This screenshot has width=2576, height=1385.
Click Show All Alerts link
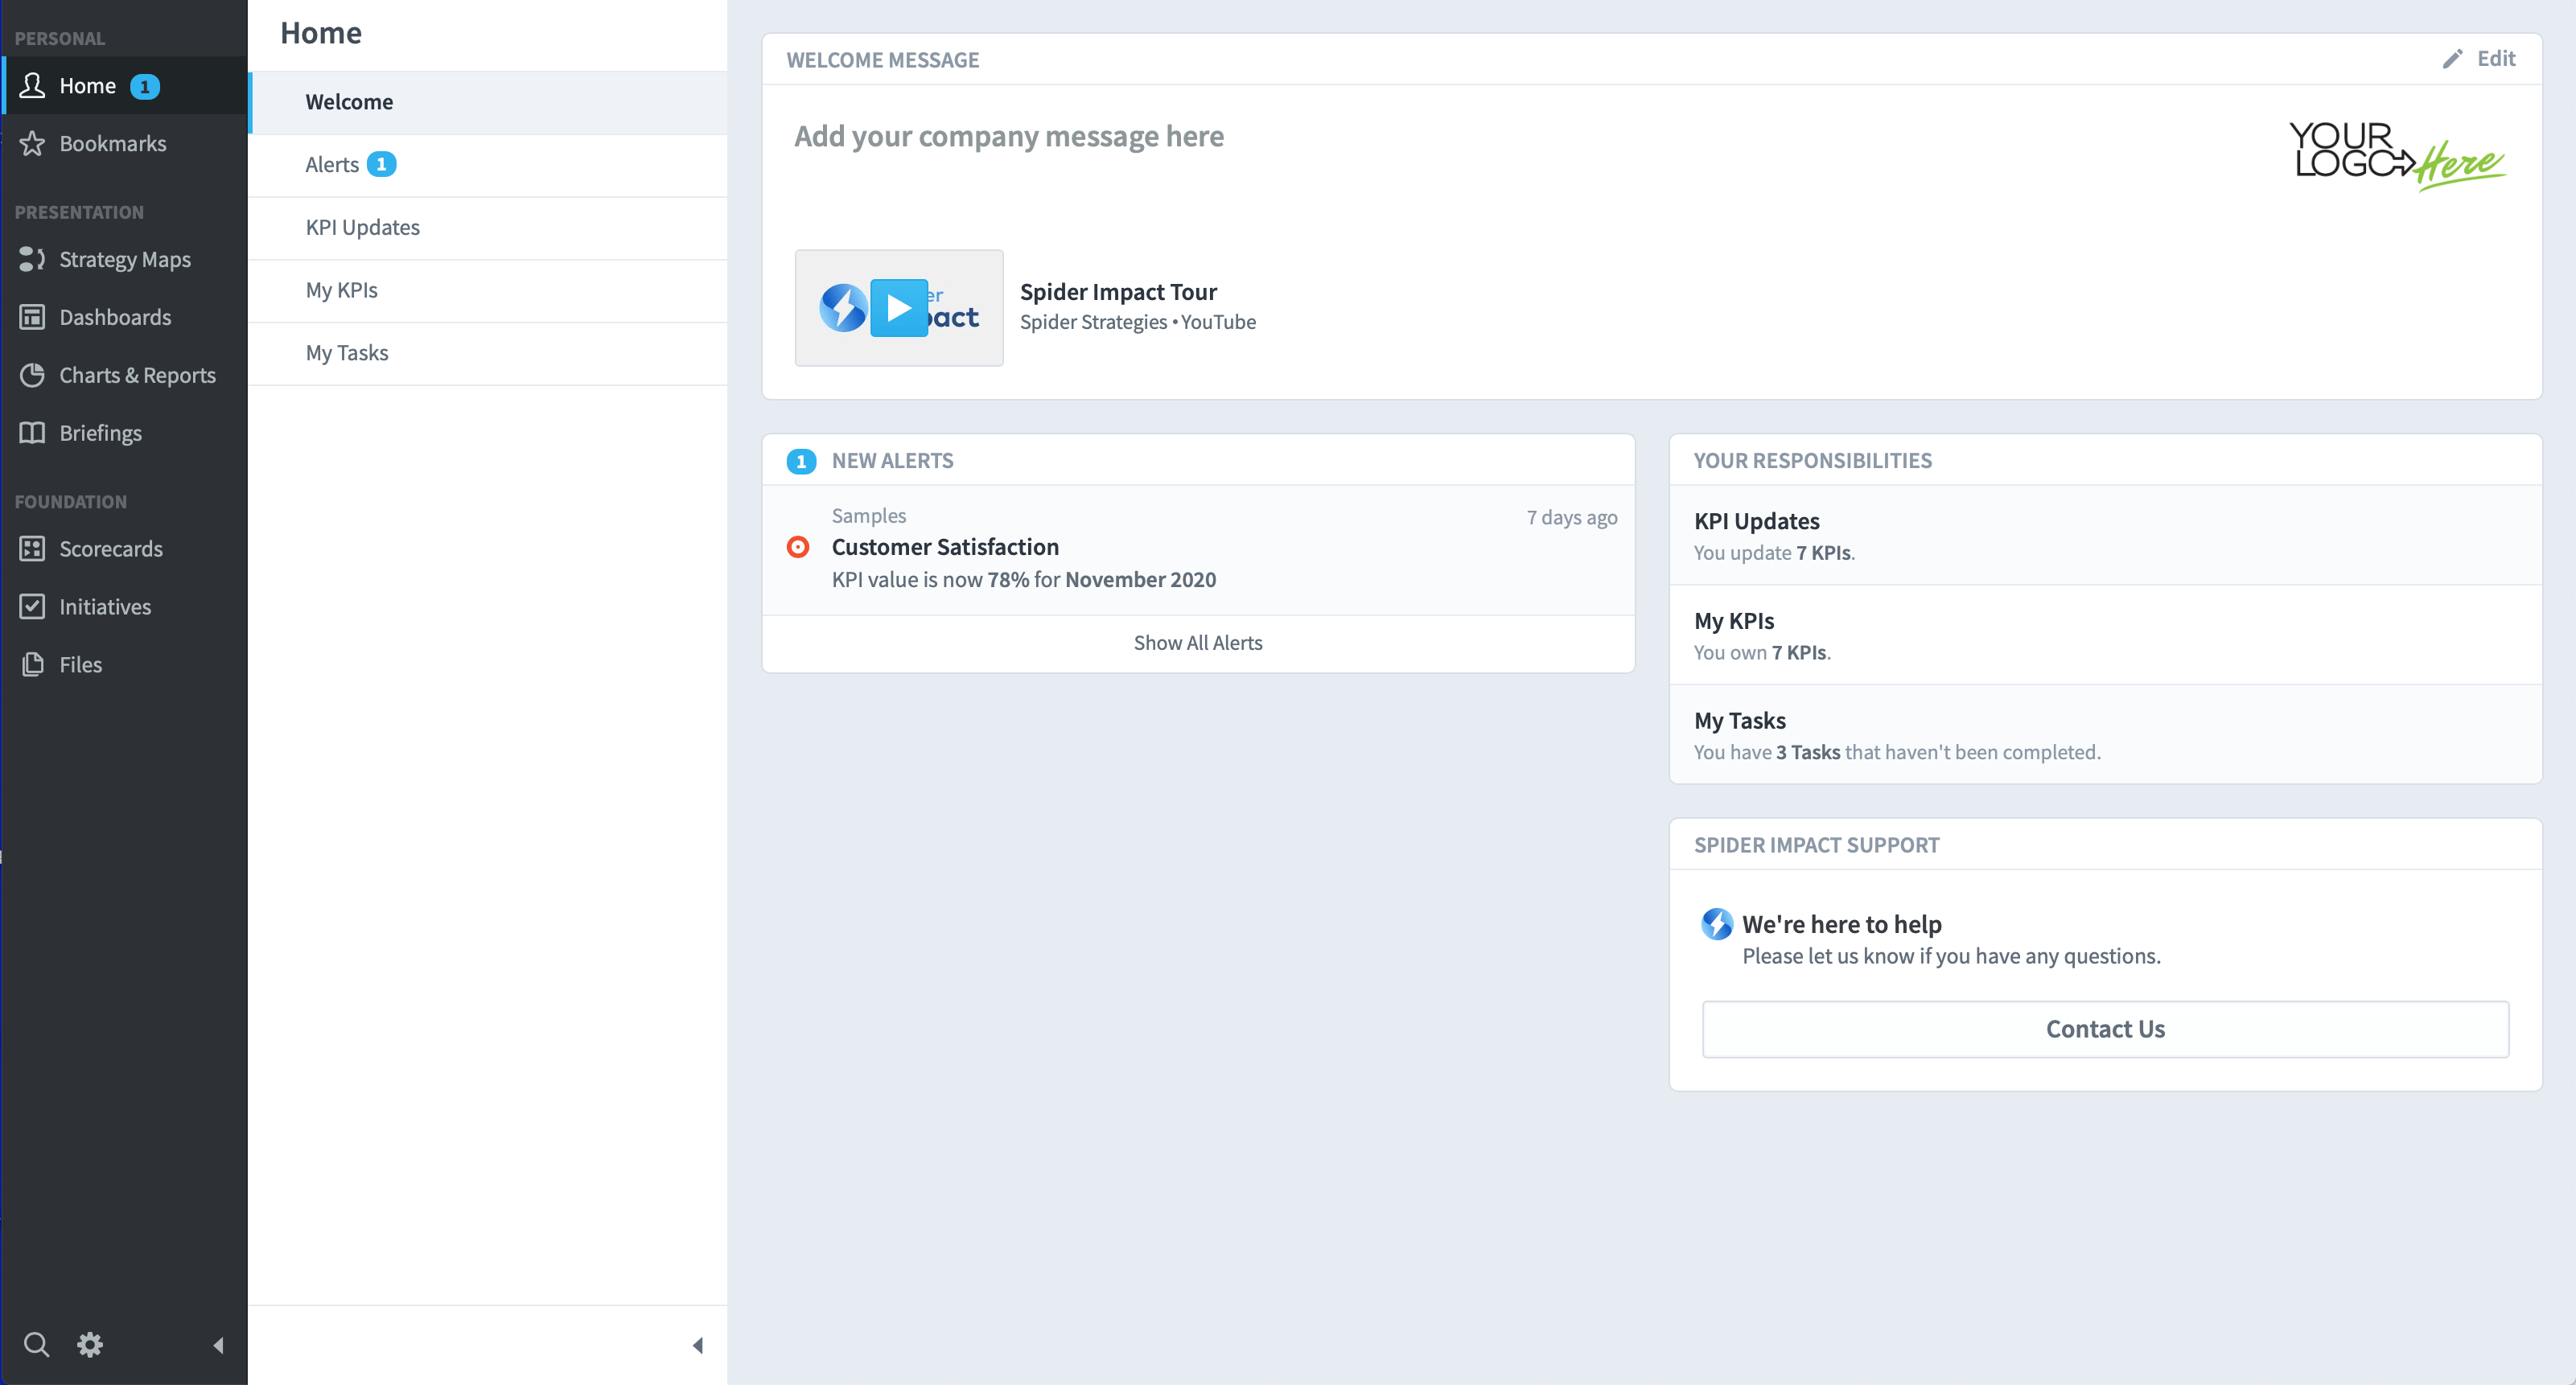point(1197,643)
